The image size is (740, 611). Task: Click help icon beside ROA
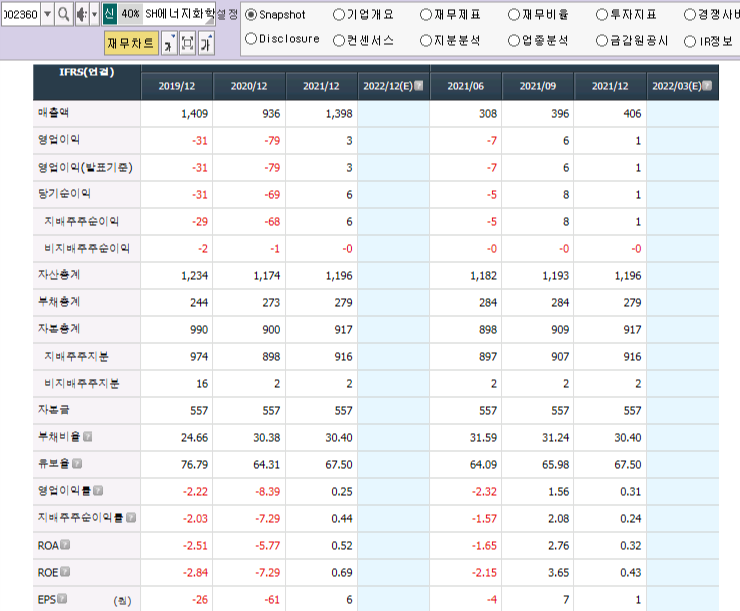tap(65, 544)
